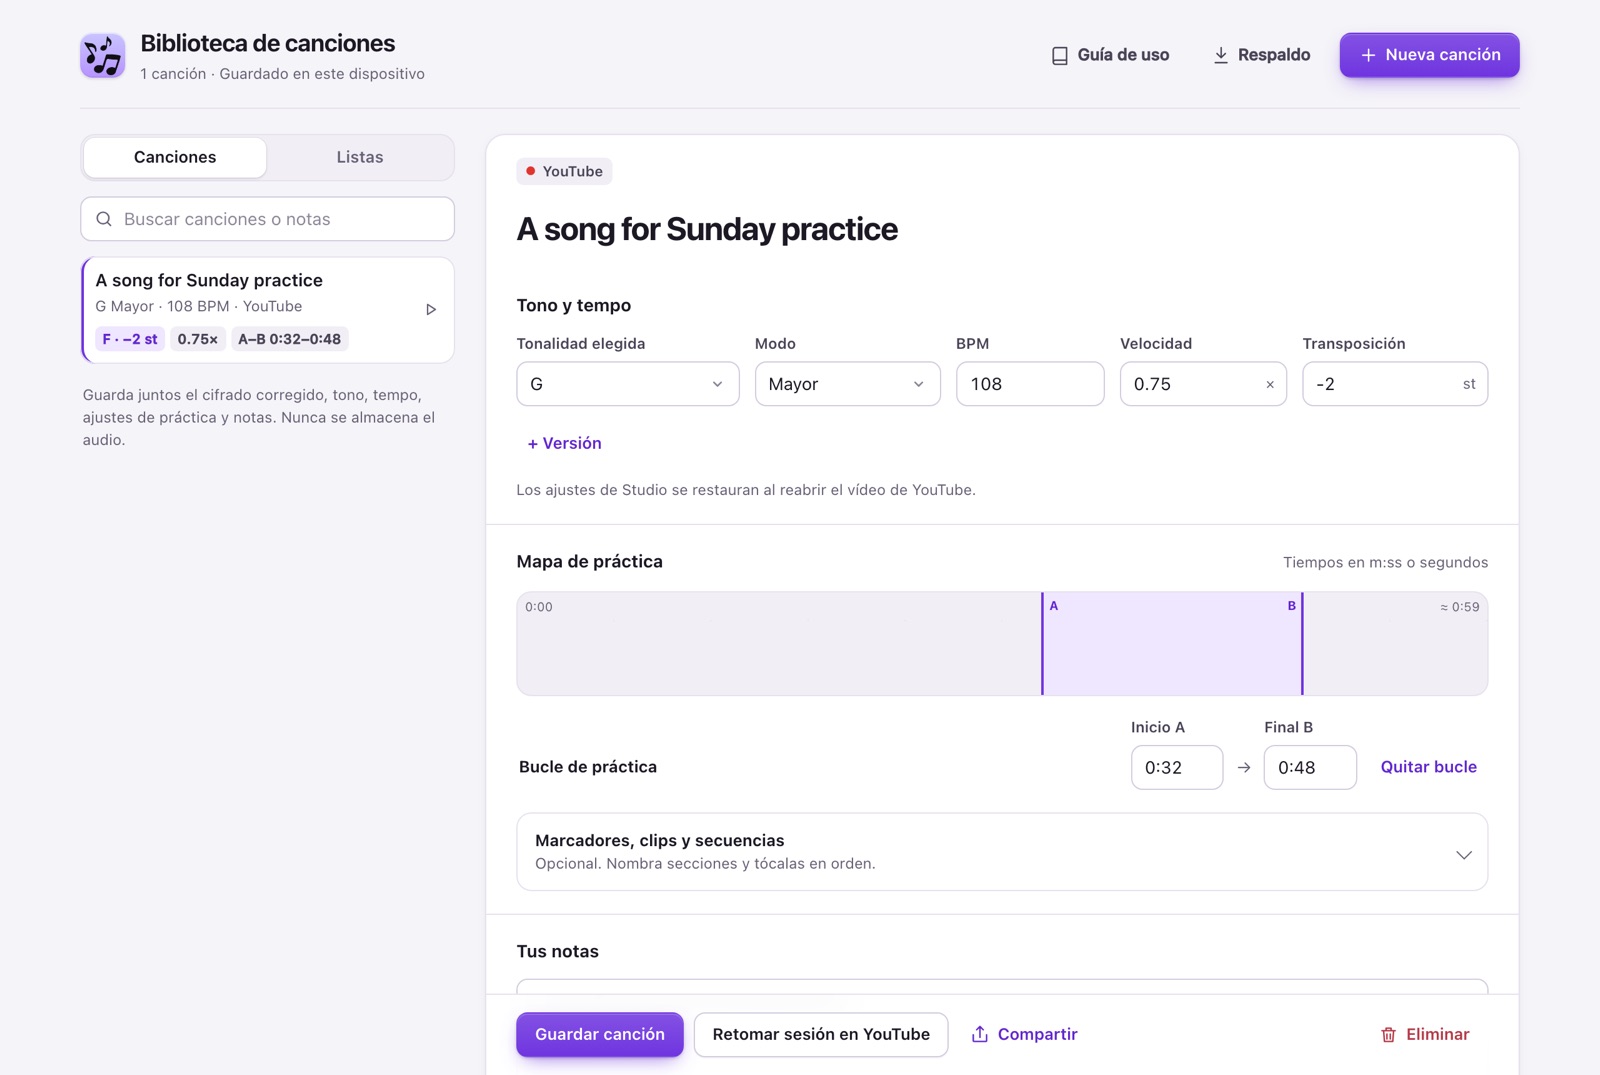
Task: Click the Final B time field
Action: coord(1310,767)
